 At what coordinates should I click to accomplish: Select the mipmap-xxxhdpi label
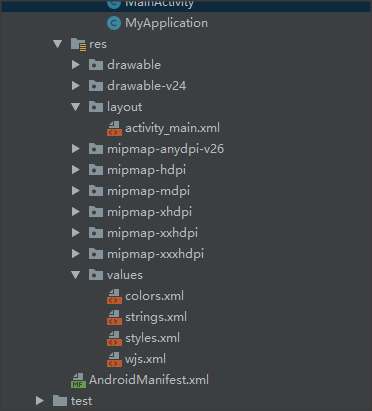(x=155, y=254)
